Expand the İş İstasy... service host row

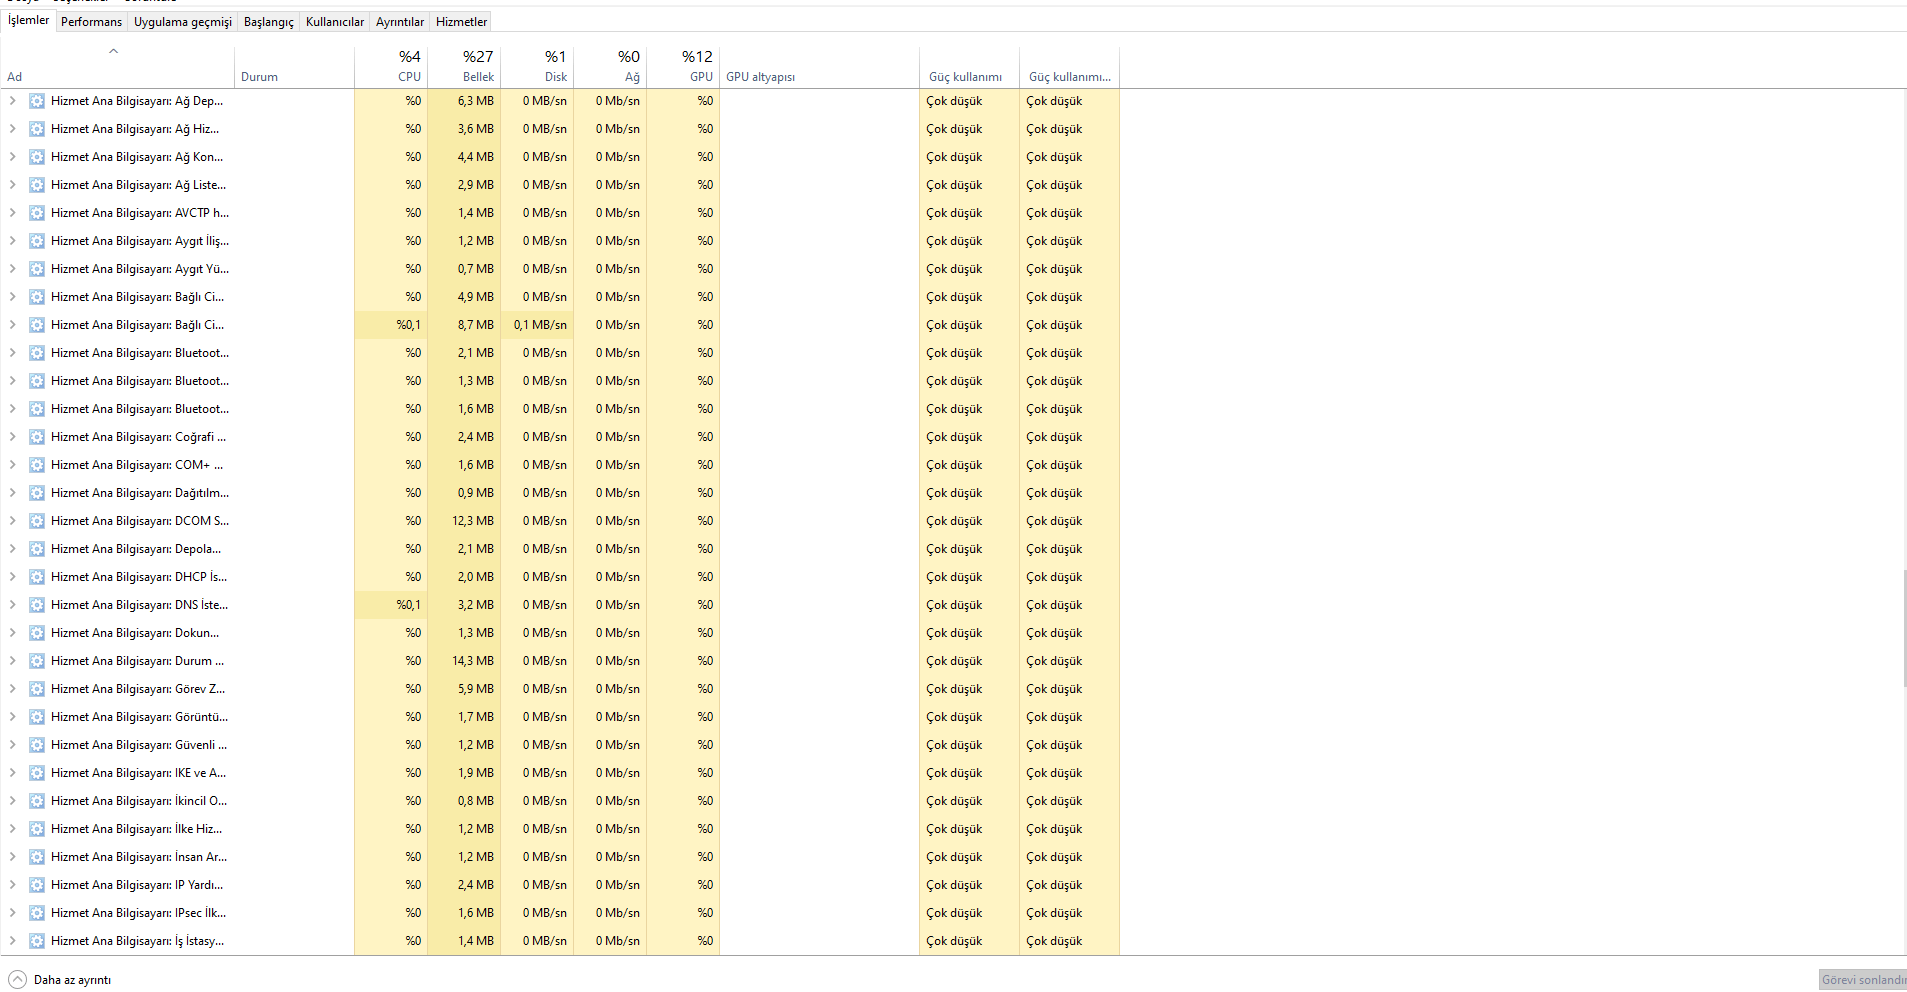click(12, 941)
